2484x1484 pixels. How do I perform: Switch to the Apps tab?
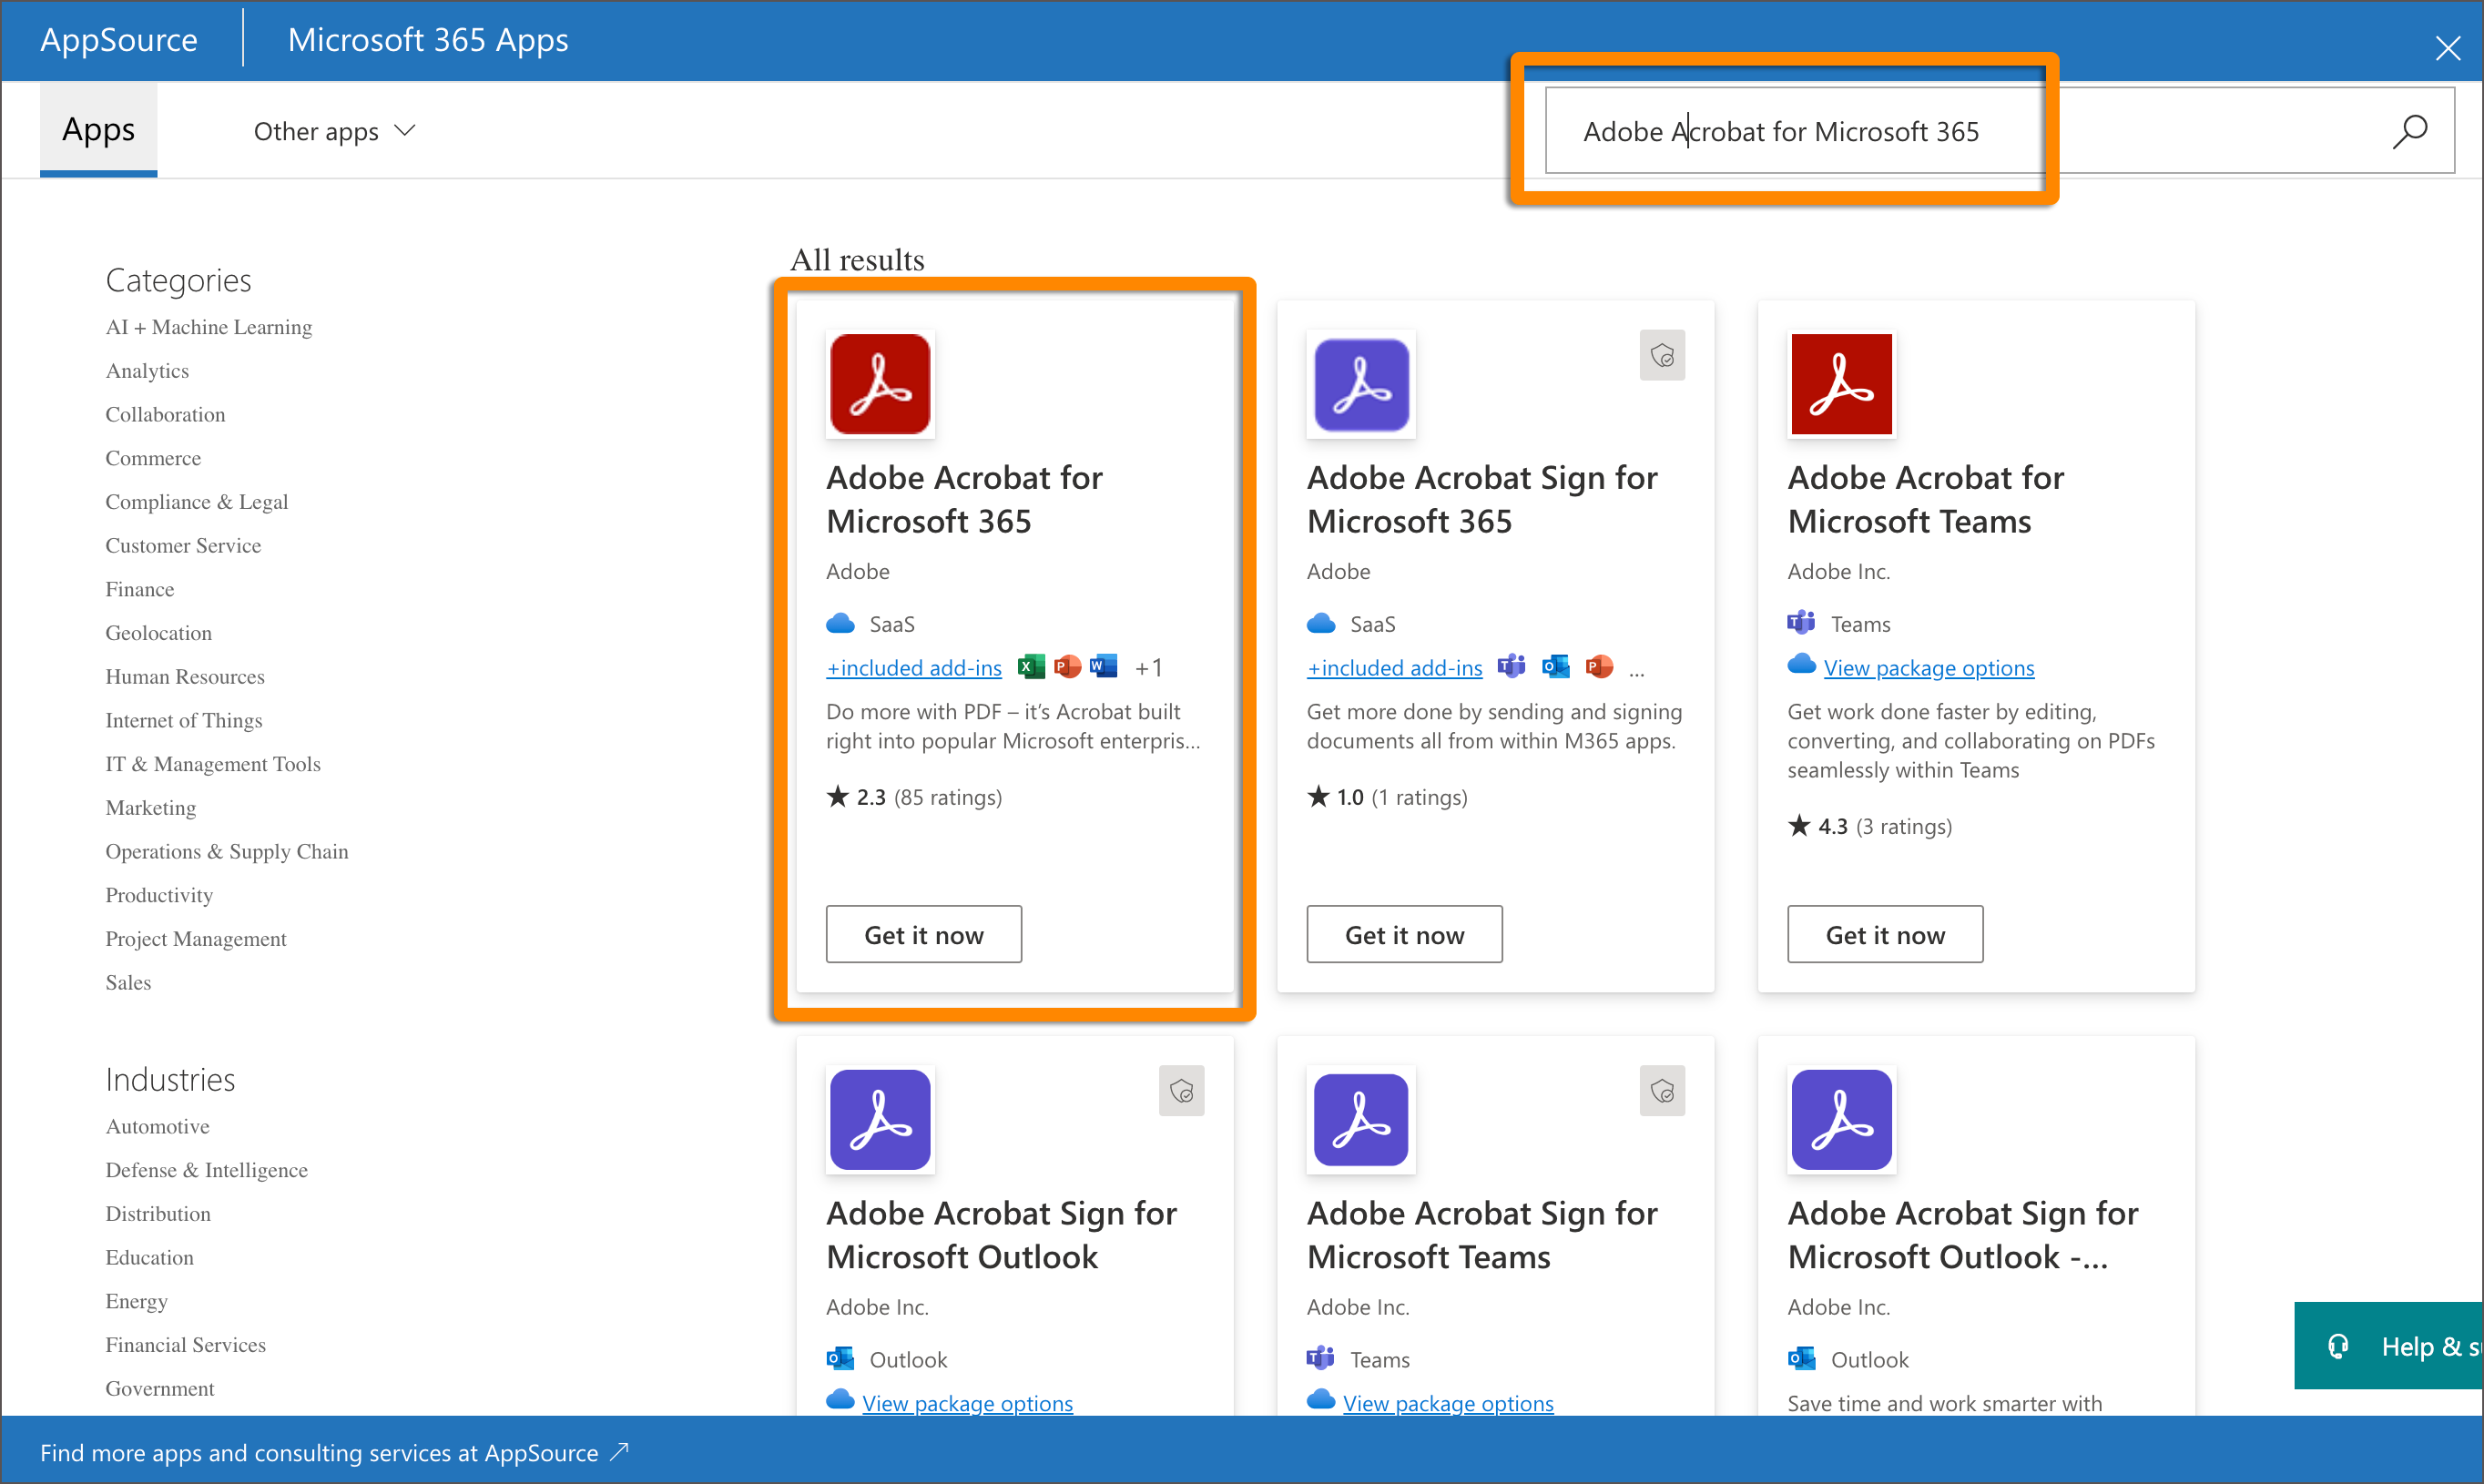coord(98,129)
